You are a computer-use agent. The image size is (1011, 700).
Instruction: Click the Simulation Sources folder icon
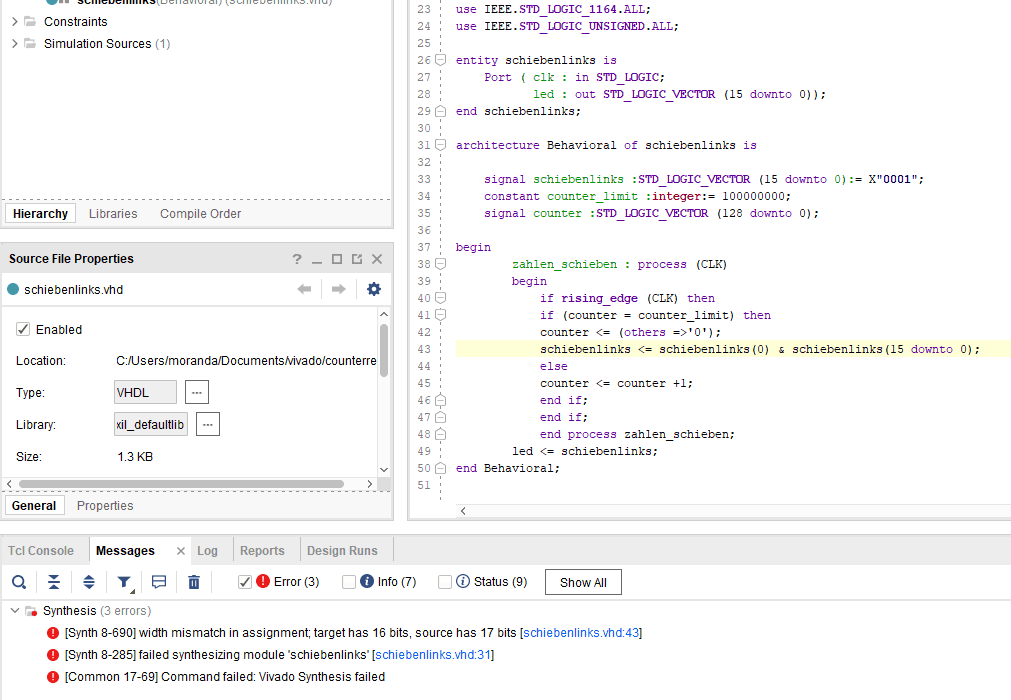[30, 43]
